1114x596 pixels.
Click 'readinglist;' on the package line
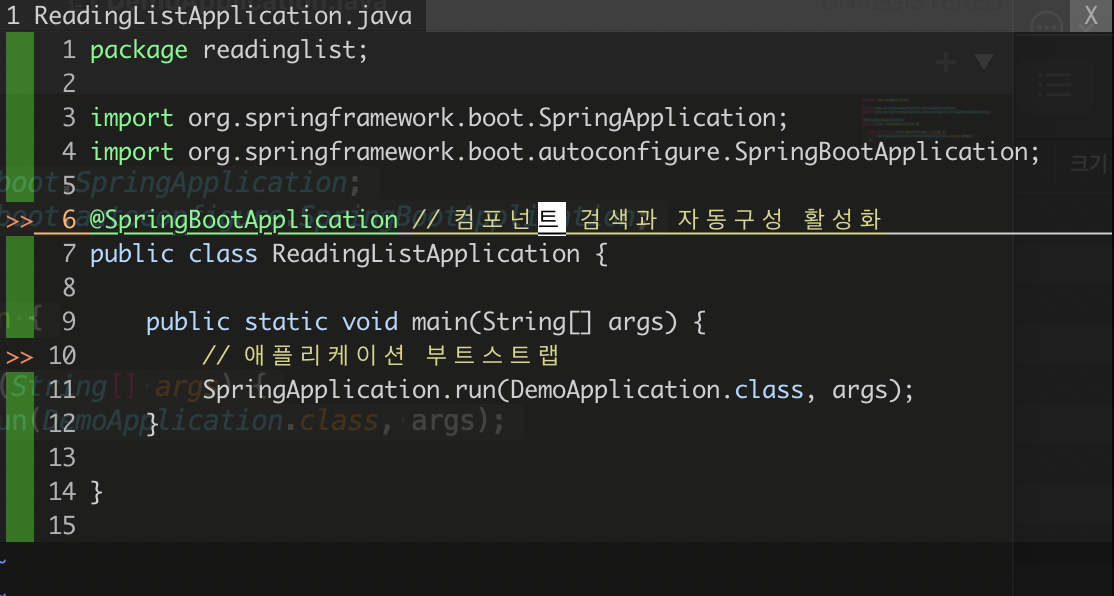[286, 50]
